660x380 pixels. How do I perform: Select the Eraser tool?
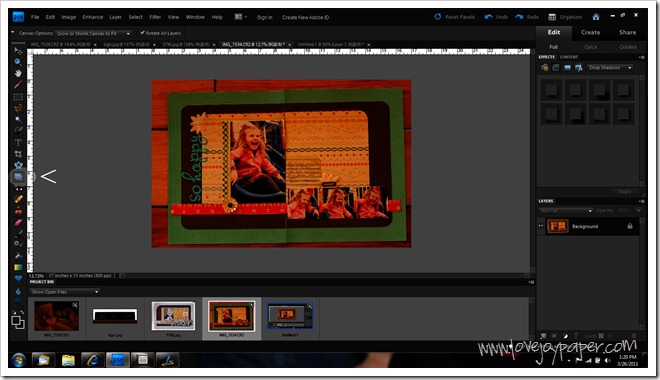(18, 222)
